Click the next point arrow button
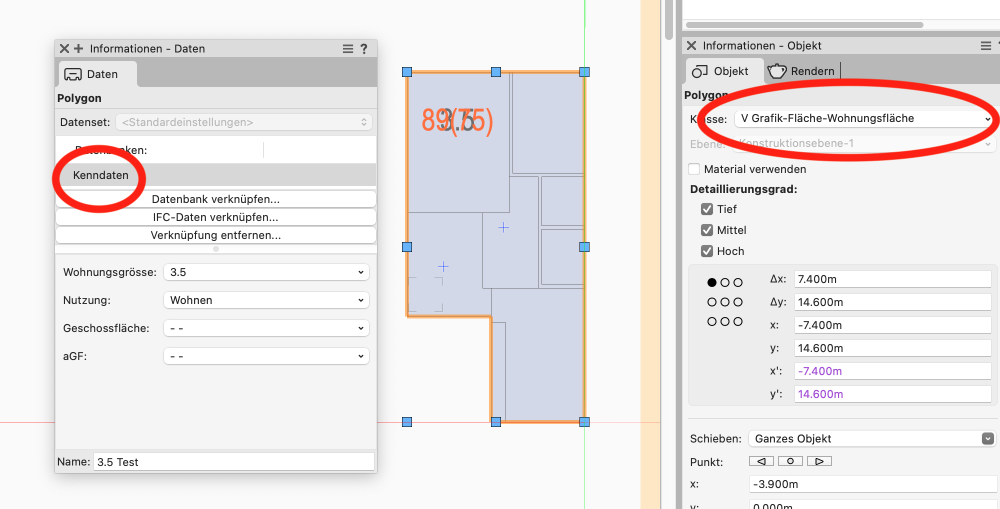1000x509 pixels. click(x=819, y=461)
